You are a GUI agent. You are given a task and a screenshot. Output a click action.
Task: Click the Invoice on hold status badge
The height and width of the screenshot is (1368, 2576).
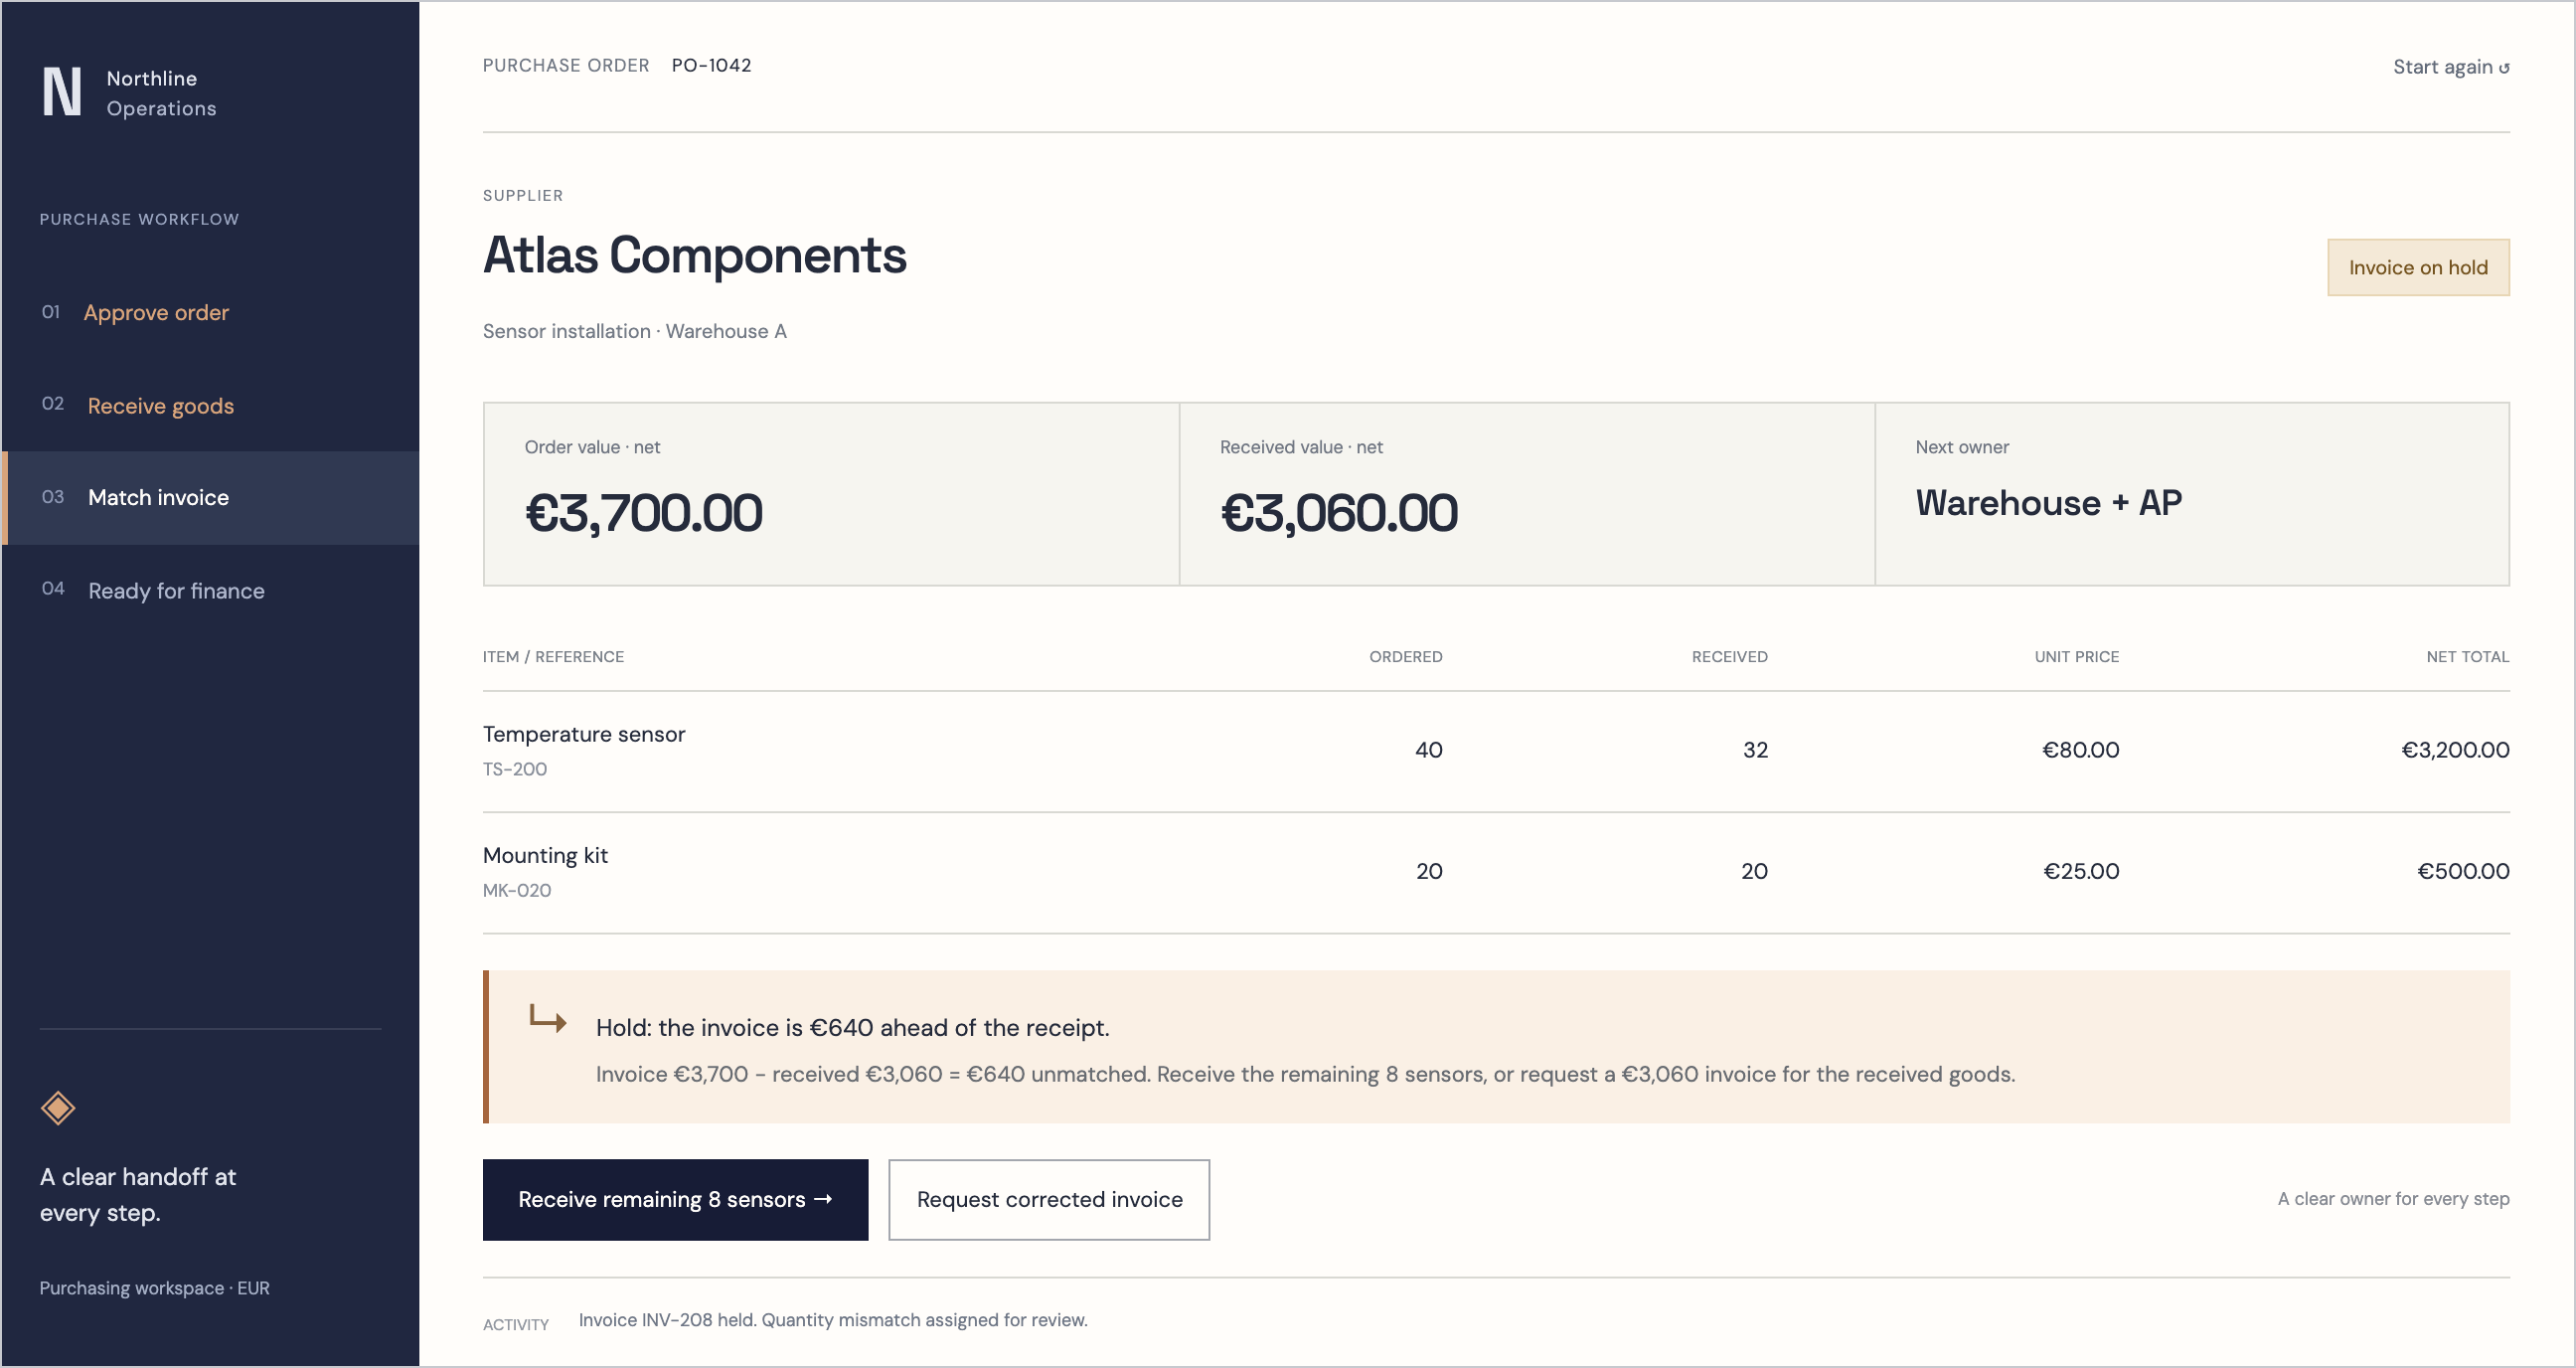tap(2418, 267)
